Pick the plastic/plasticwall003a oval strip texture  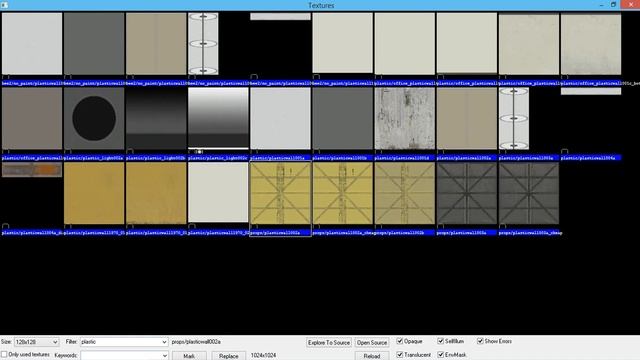pyautogui.click(x=513, y=118)
